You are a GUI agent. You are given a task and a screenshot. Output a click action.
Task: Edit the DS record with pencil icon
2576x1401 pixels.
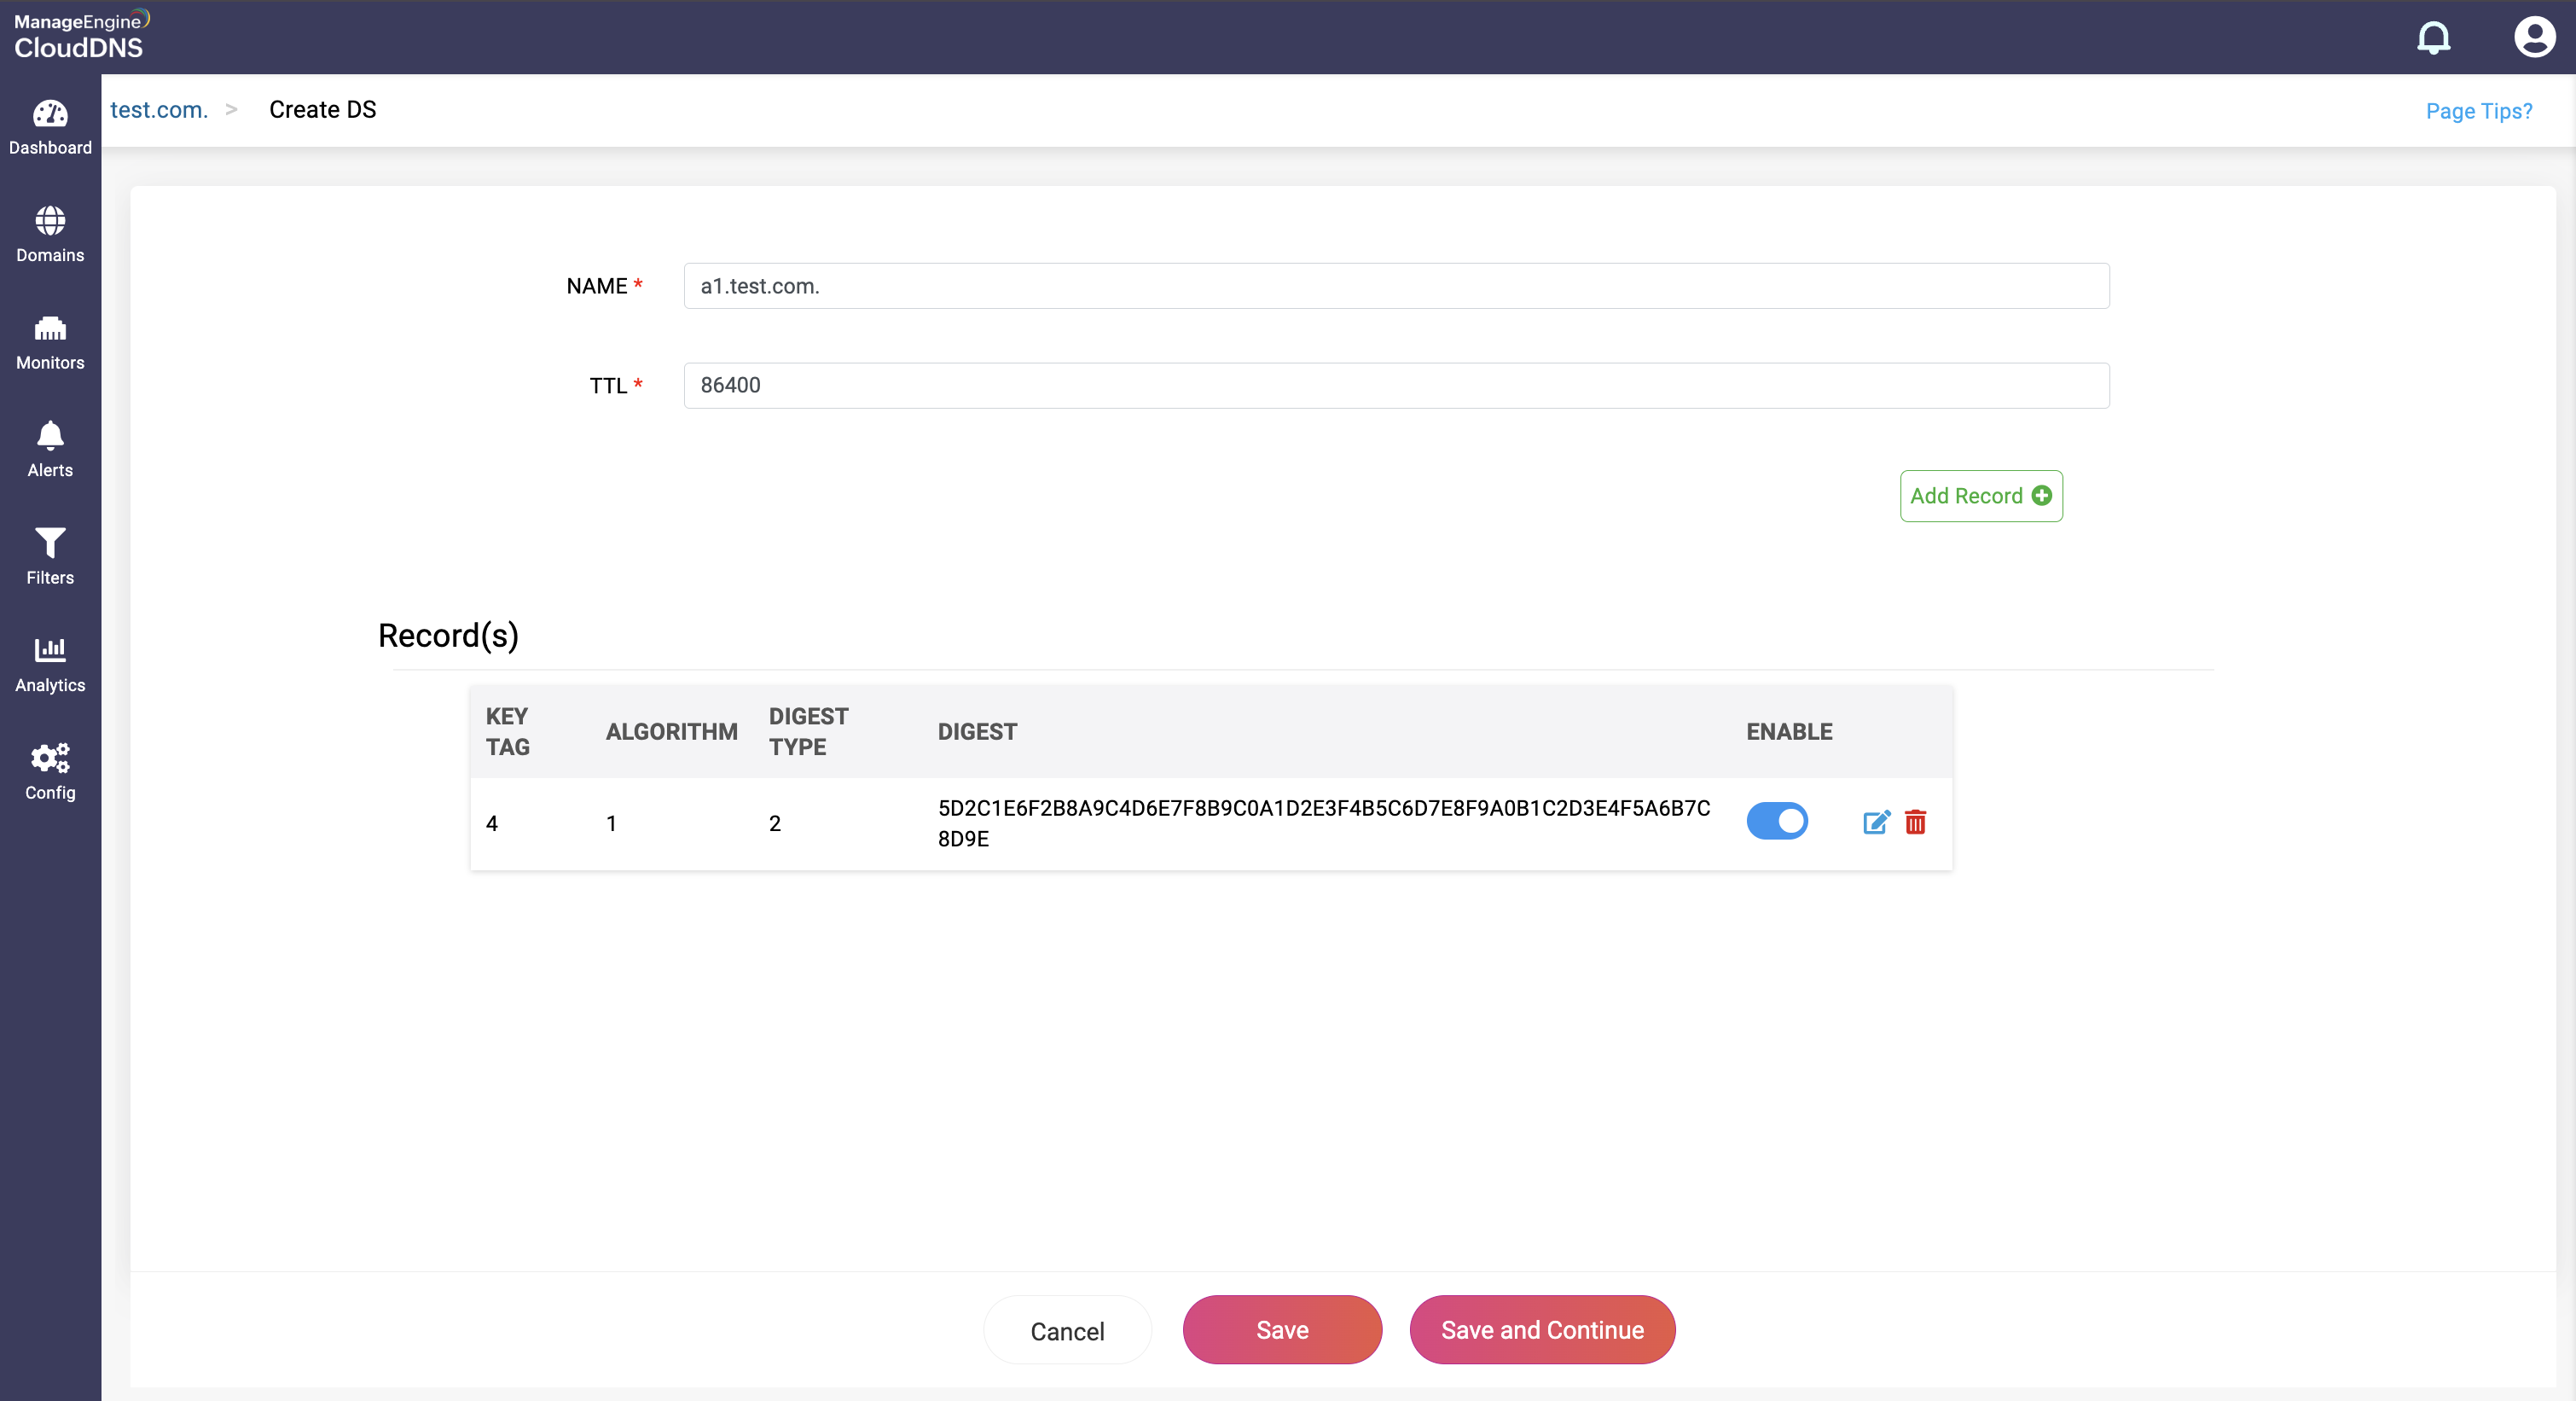(1876, 822)
